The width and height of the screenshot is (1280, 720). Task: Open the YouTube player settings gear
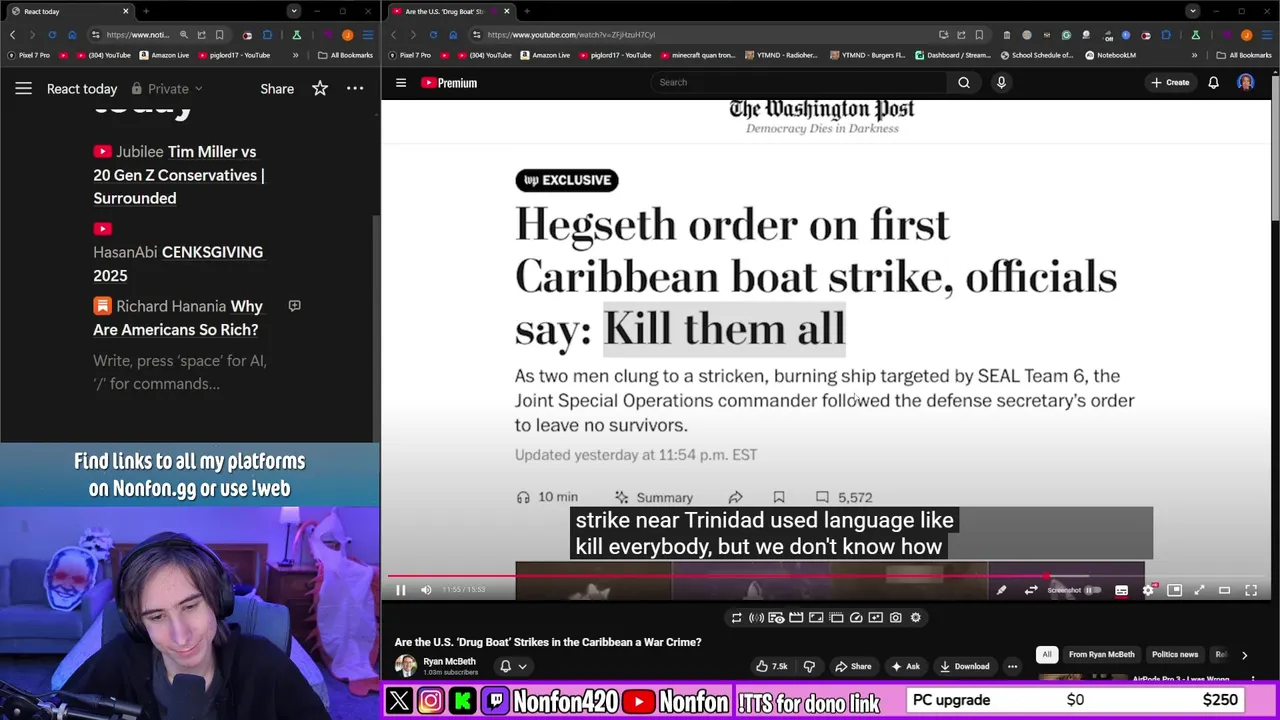(x=1148, y=590)
